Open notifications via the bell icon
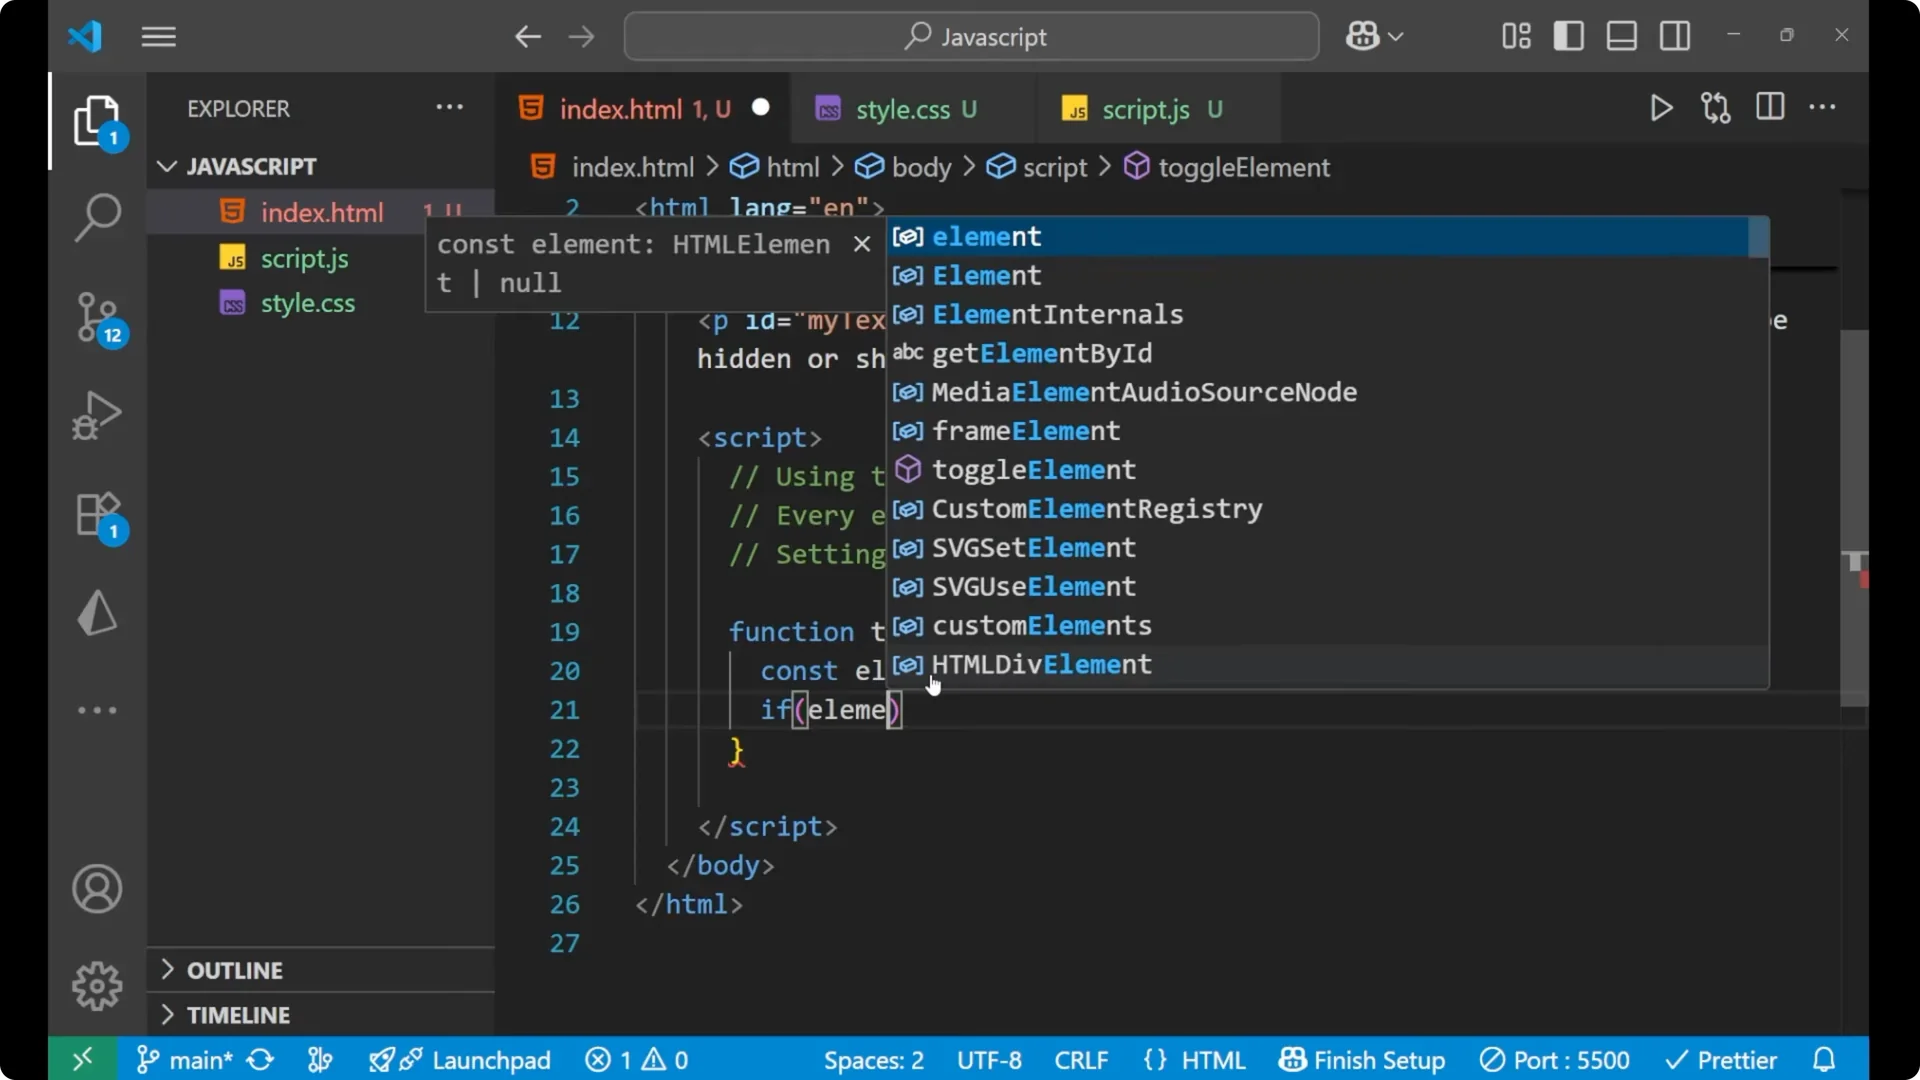Viewport: 1920px width, 1080px height. [1823, 1059]
